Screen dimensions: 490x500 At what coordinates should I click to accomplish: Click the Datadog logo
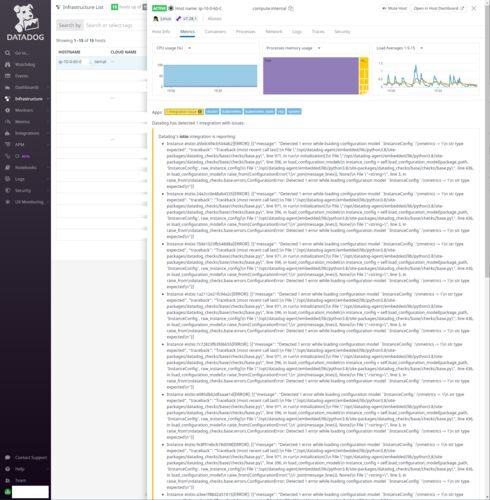click(26, 22)
